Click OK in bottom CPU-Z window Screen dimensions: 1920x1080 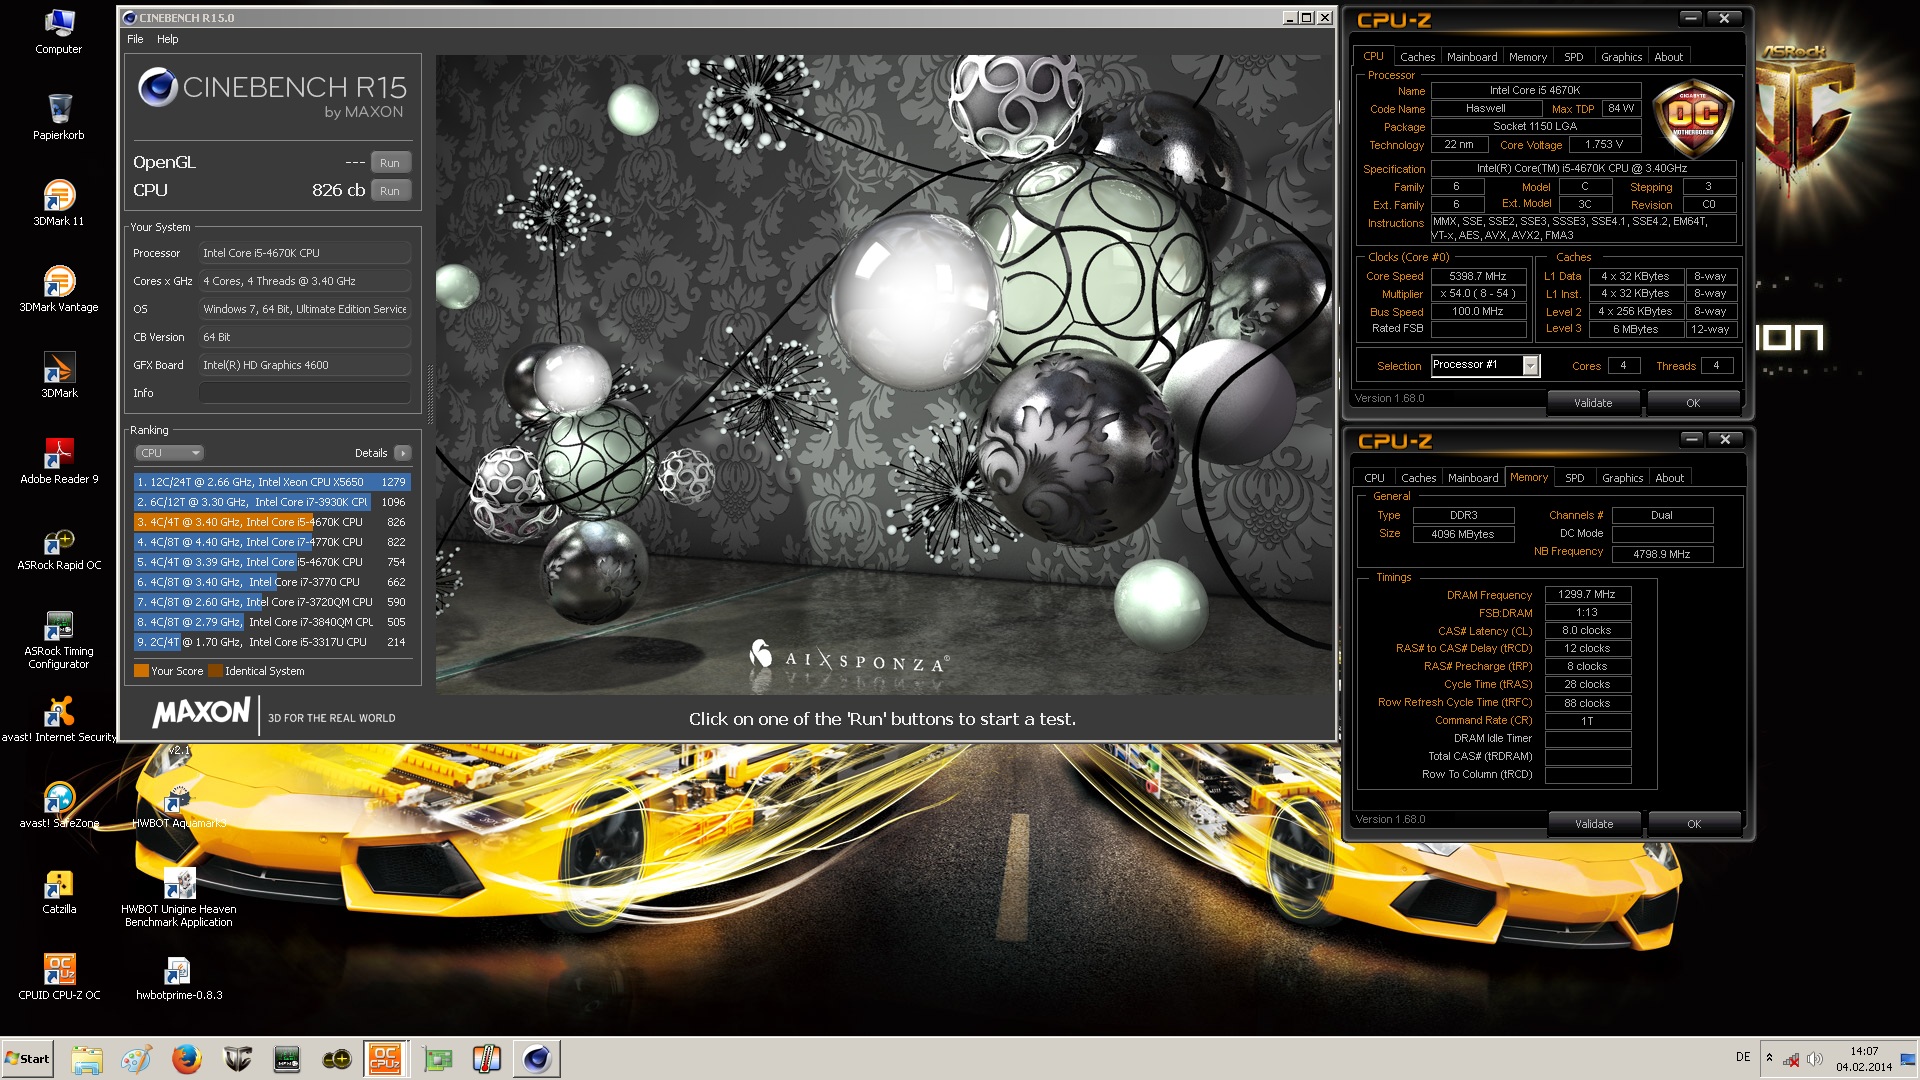coord(1694,824)
